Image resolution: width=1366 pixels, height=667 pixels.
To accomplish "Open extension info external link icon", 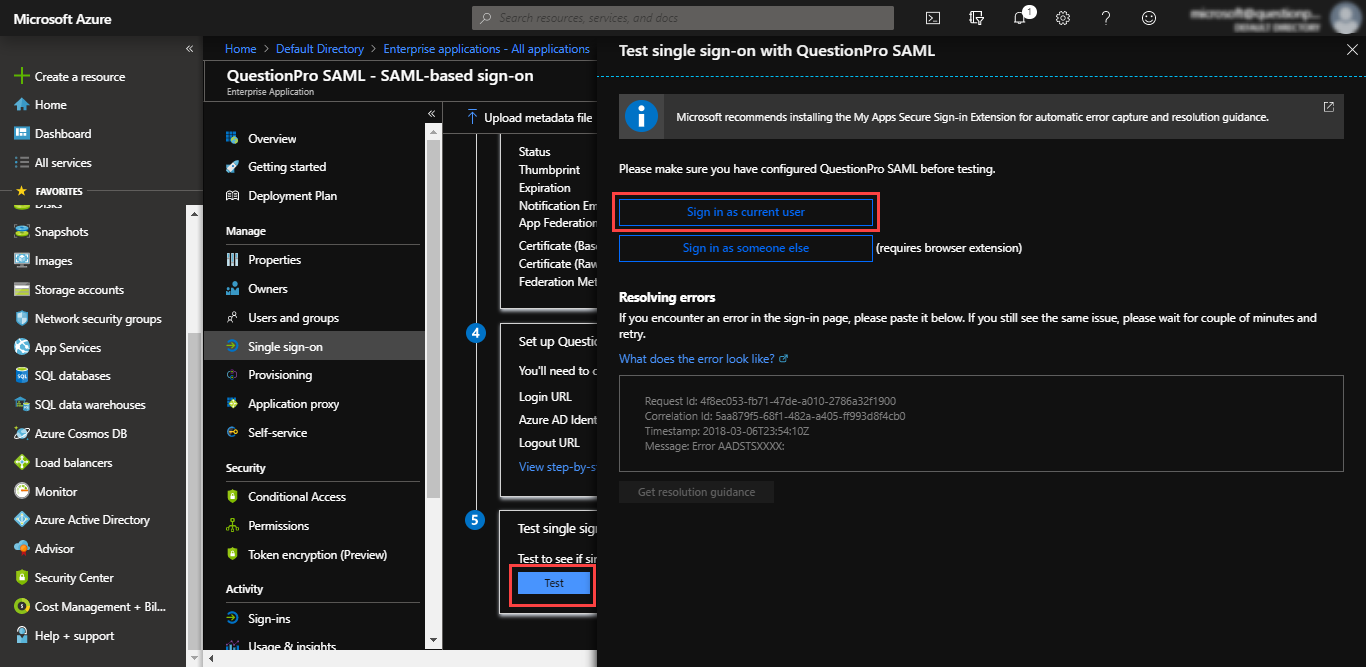I will click(1328, 107).
